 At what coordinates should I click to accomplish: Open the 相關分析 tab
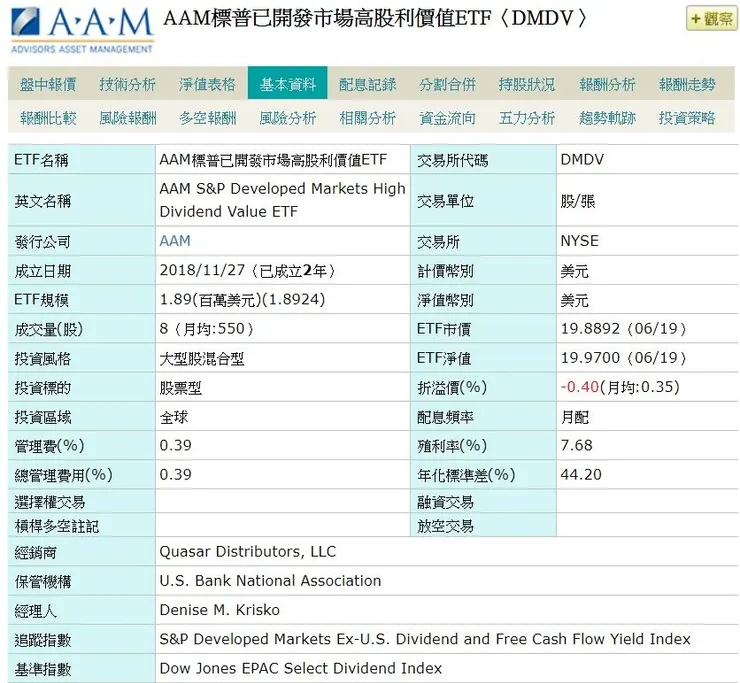pyautogui.click(x=367, y=118)
